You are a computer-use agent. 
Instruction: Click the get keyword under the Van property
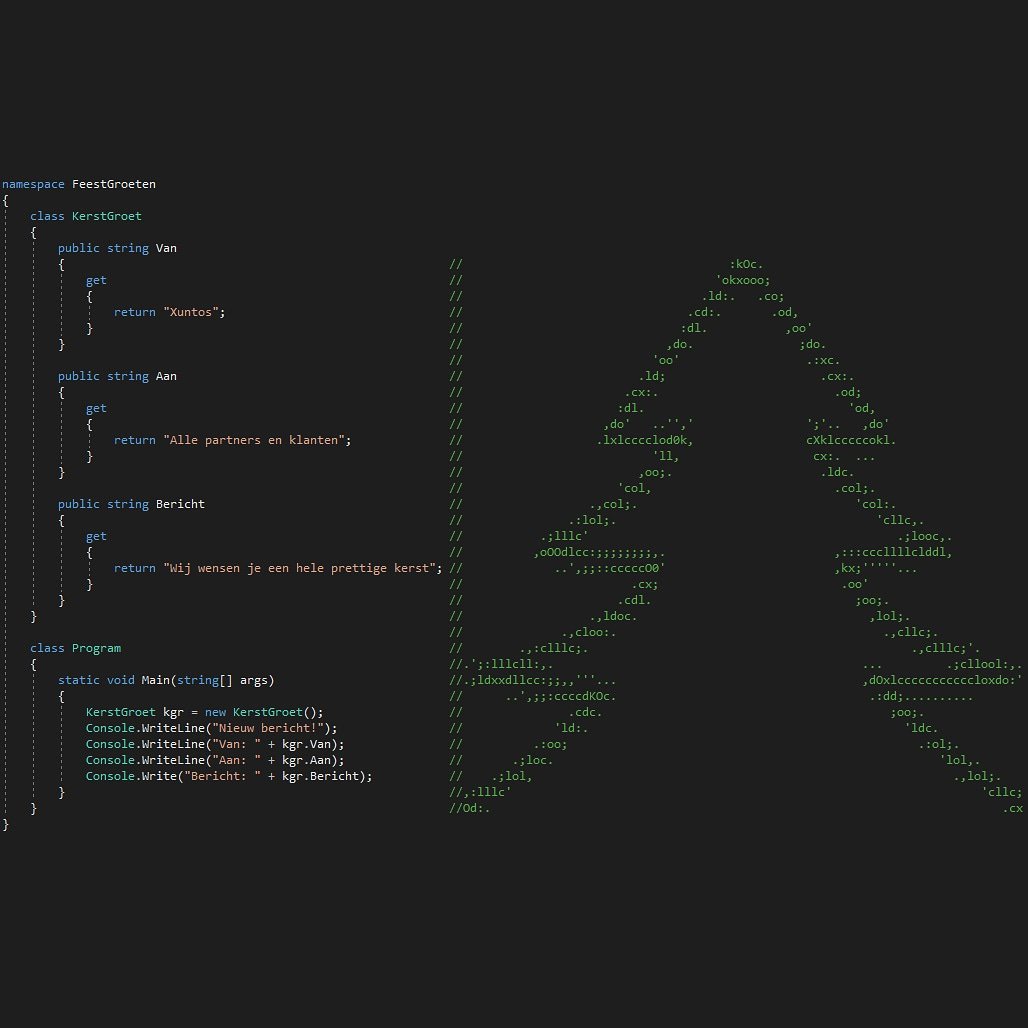pos(96,281)
